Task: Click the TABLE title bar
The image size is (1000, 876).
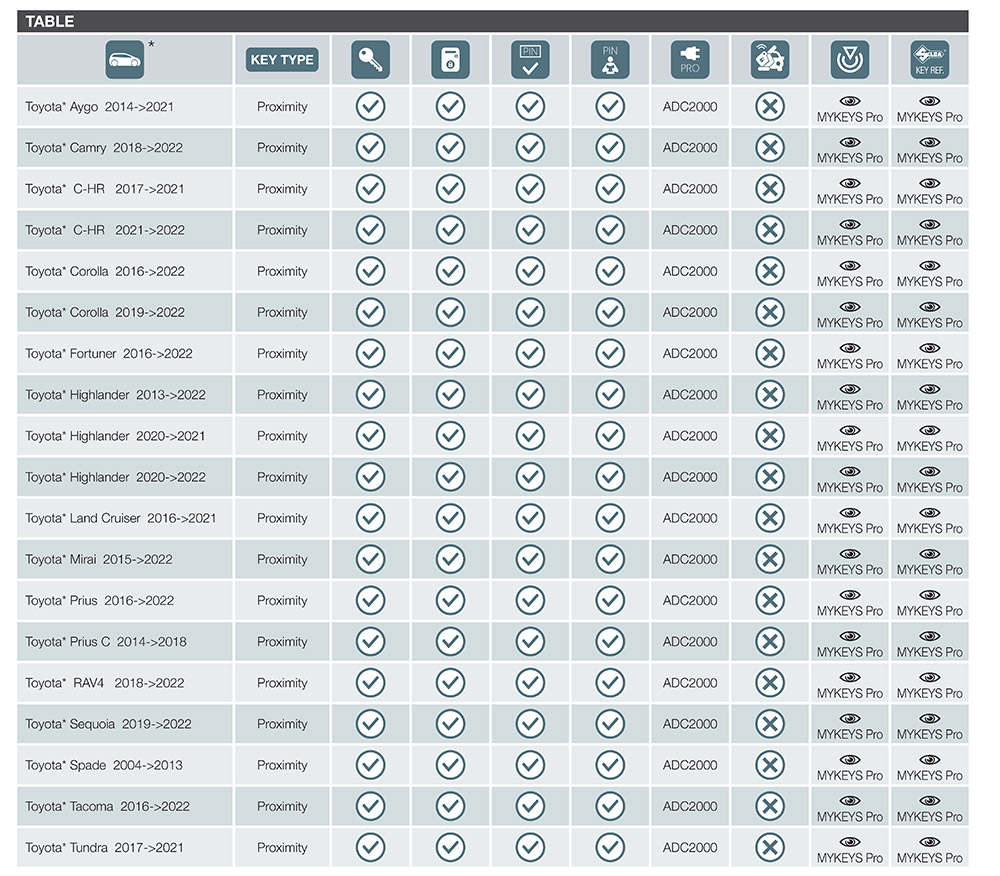Action: pyautogui.click(x=492, y=21)
